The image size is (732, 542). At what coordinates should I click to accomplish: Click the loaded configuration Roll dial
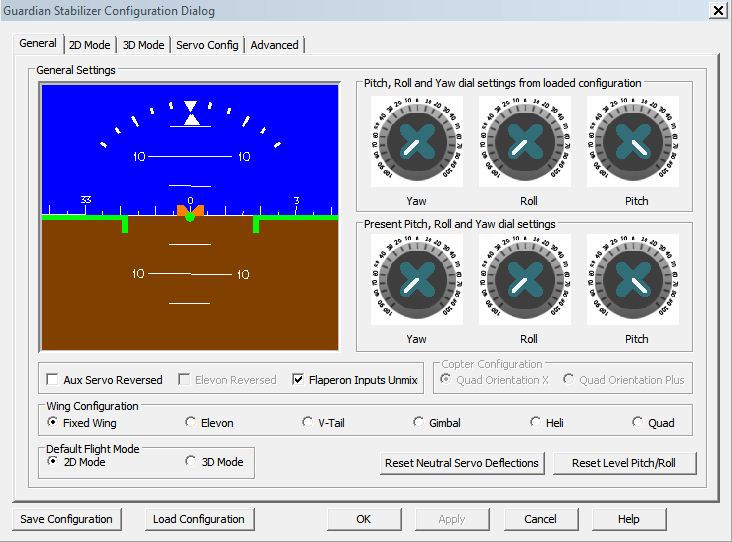coord(525,141)
